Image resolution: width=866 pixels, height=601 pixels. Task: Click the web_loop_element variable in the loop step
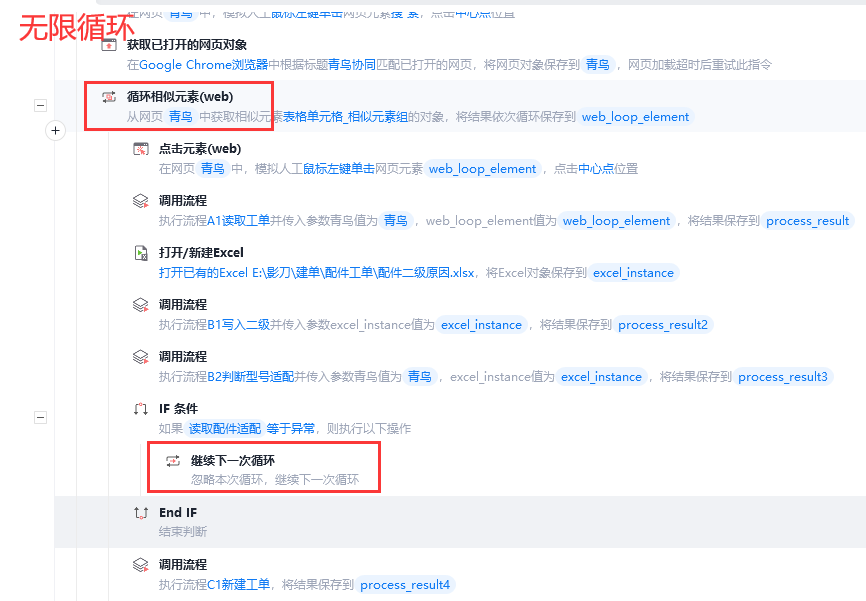pos(635,117)
